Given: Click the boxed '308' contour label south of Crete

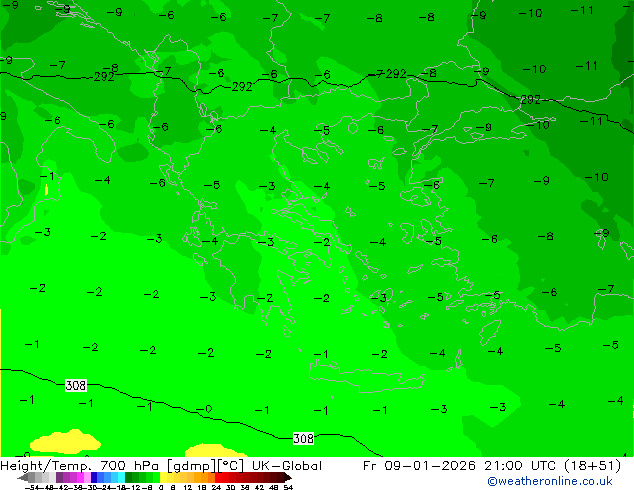Looking at the screenshot, I should point(303,439).
